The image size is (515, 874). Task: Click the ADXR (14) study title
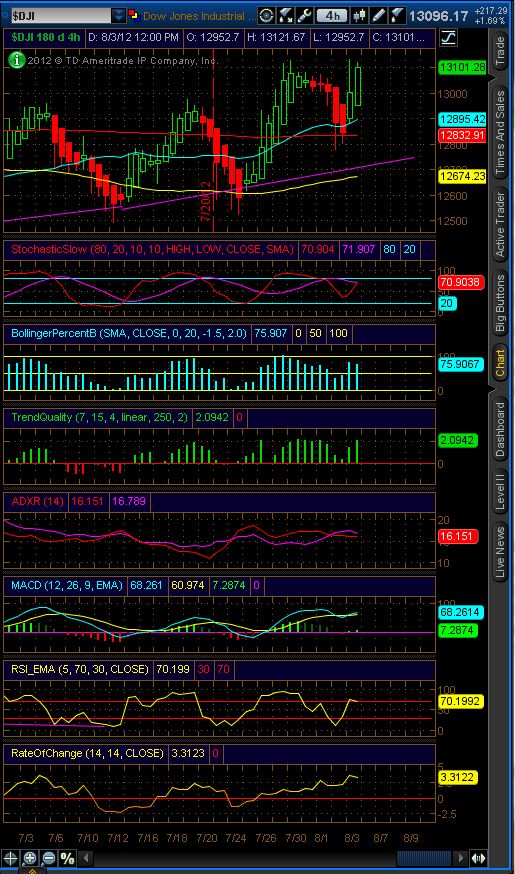click(38, 501)
